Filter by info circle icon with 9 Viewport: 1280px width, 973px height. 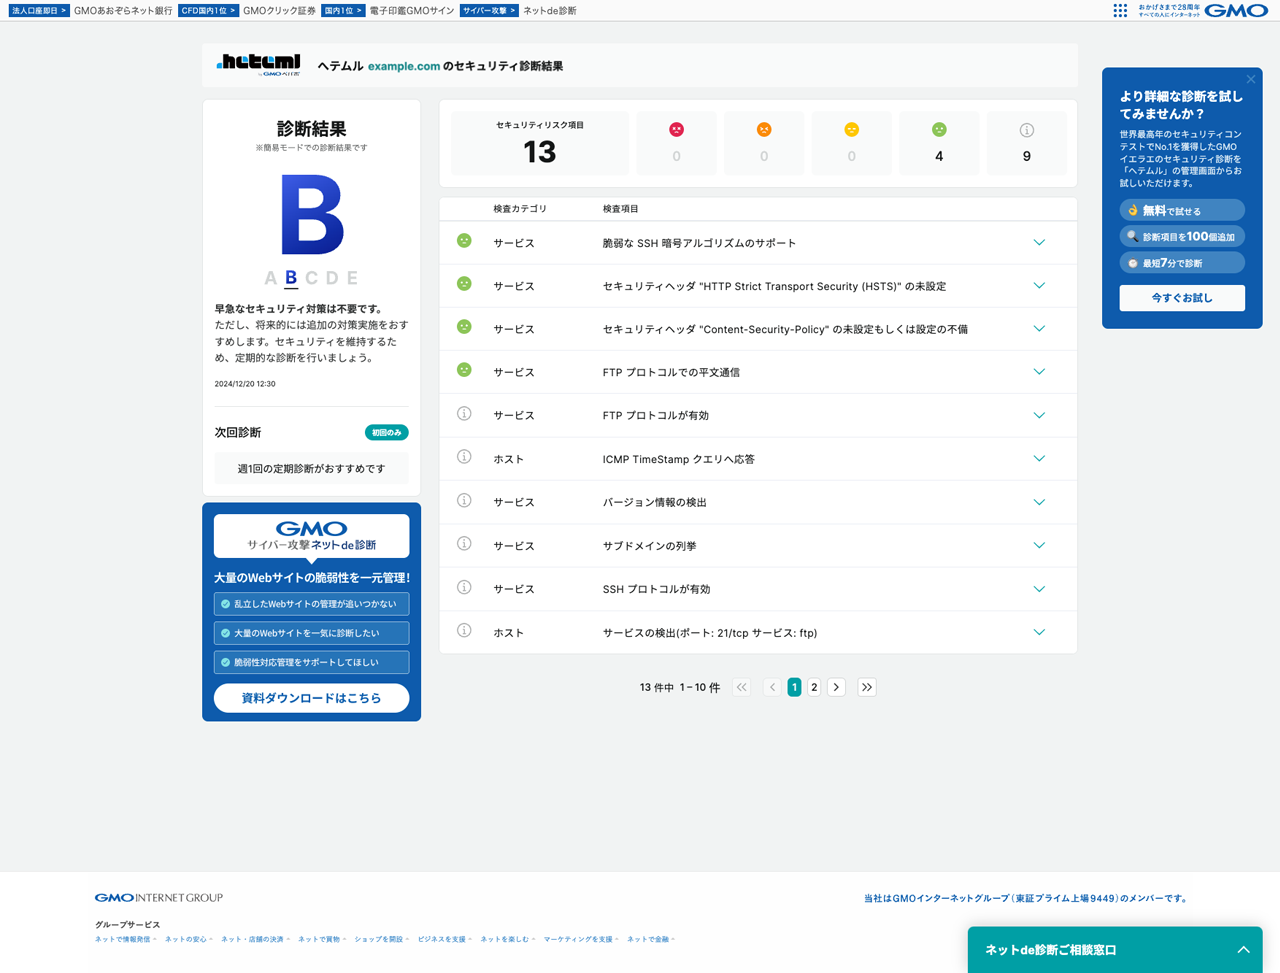click(x=1026, y=130)
